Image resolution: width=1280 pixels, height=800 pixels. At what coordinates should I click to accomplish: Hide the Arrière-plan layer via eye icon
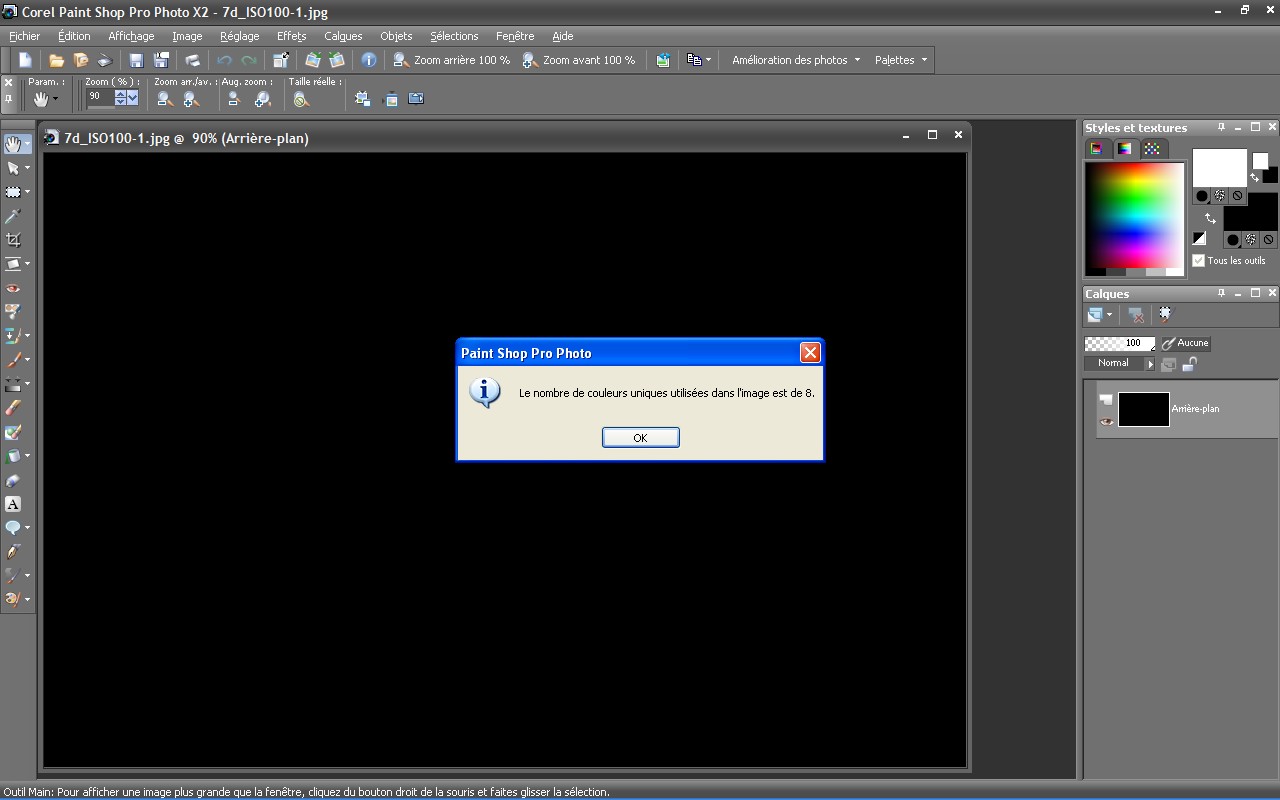[1106, 422]
